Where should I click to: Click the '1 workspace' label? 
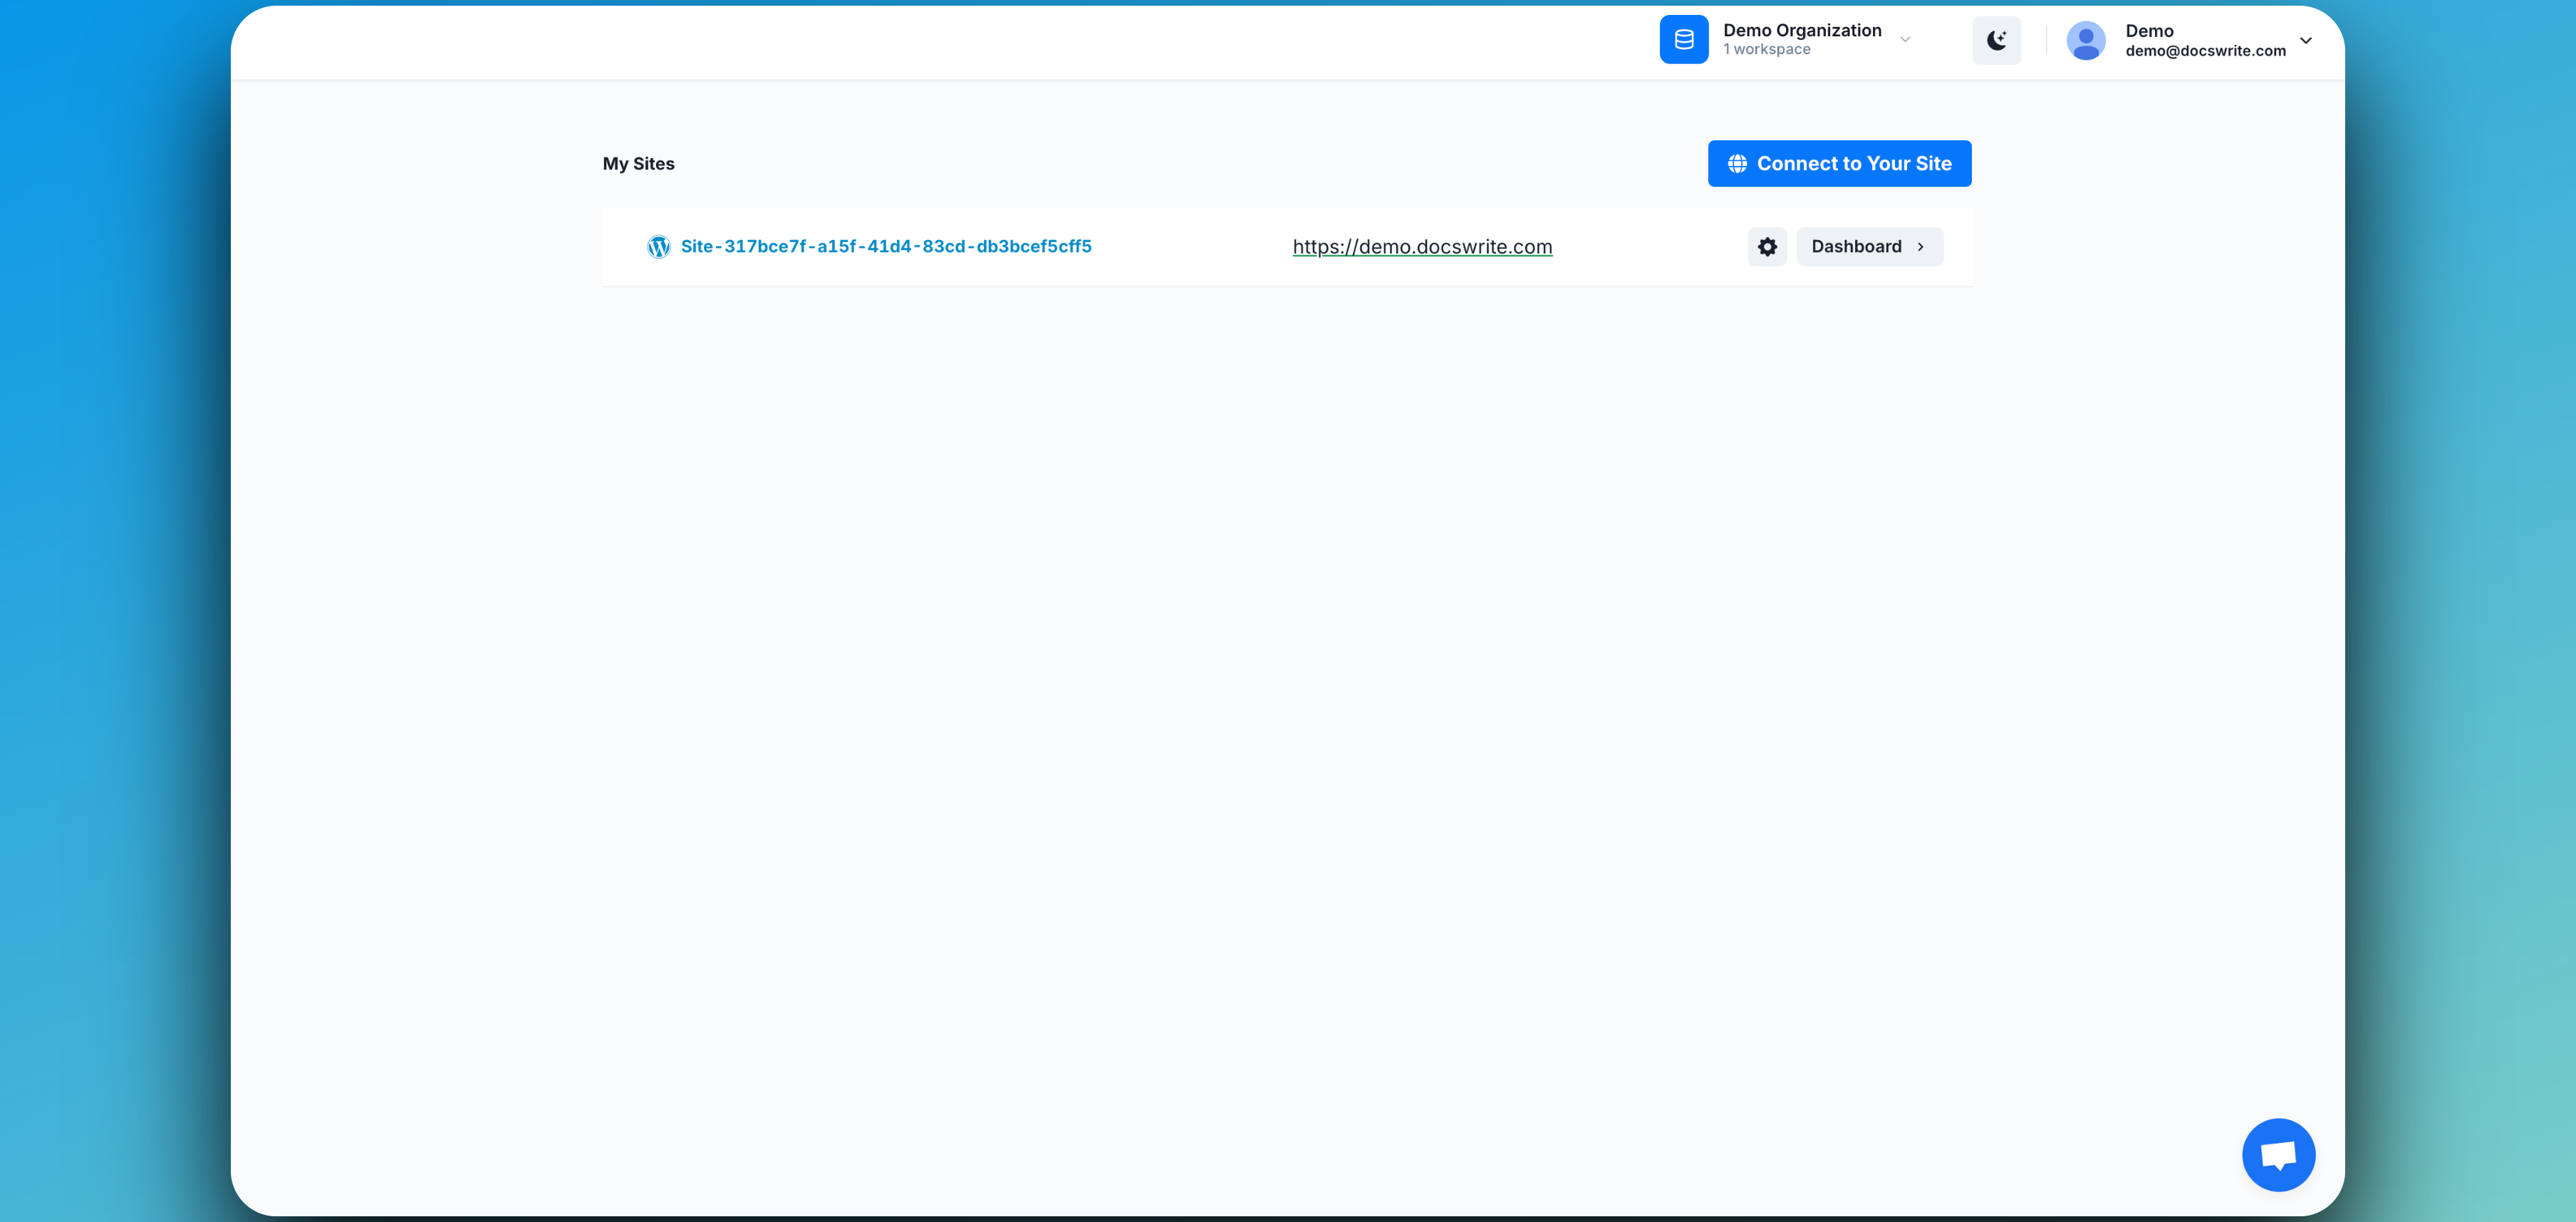pyautogui.click(x=1766, y=50)
